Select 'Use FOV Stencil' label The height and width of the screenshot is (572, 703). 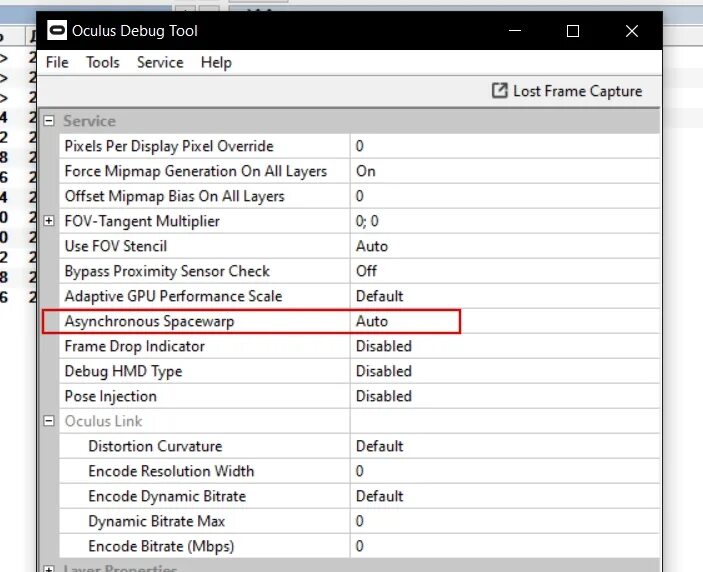click(x=116, y=246)
